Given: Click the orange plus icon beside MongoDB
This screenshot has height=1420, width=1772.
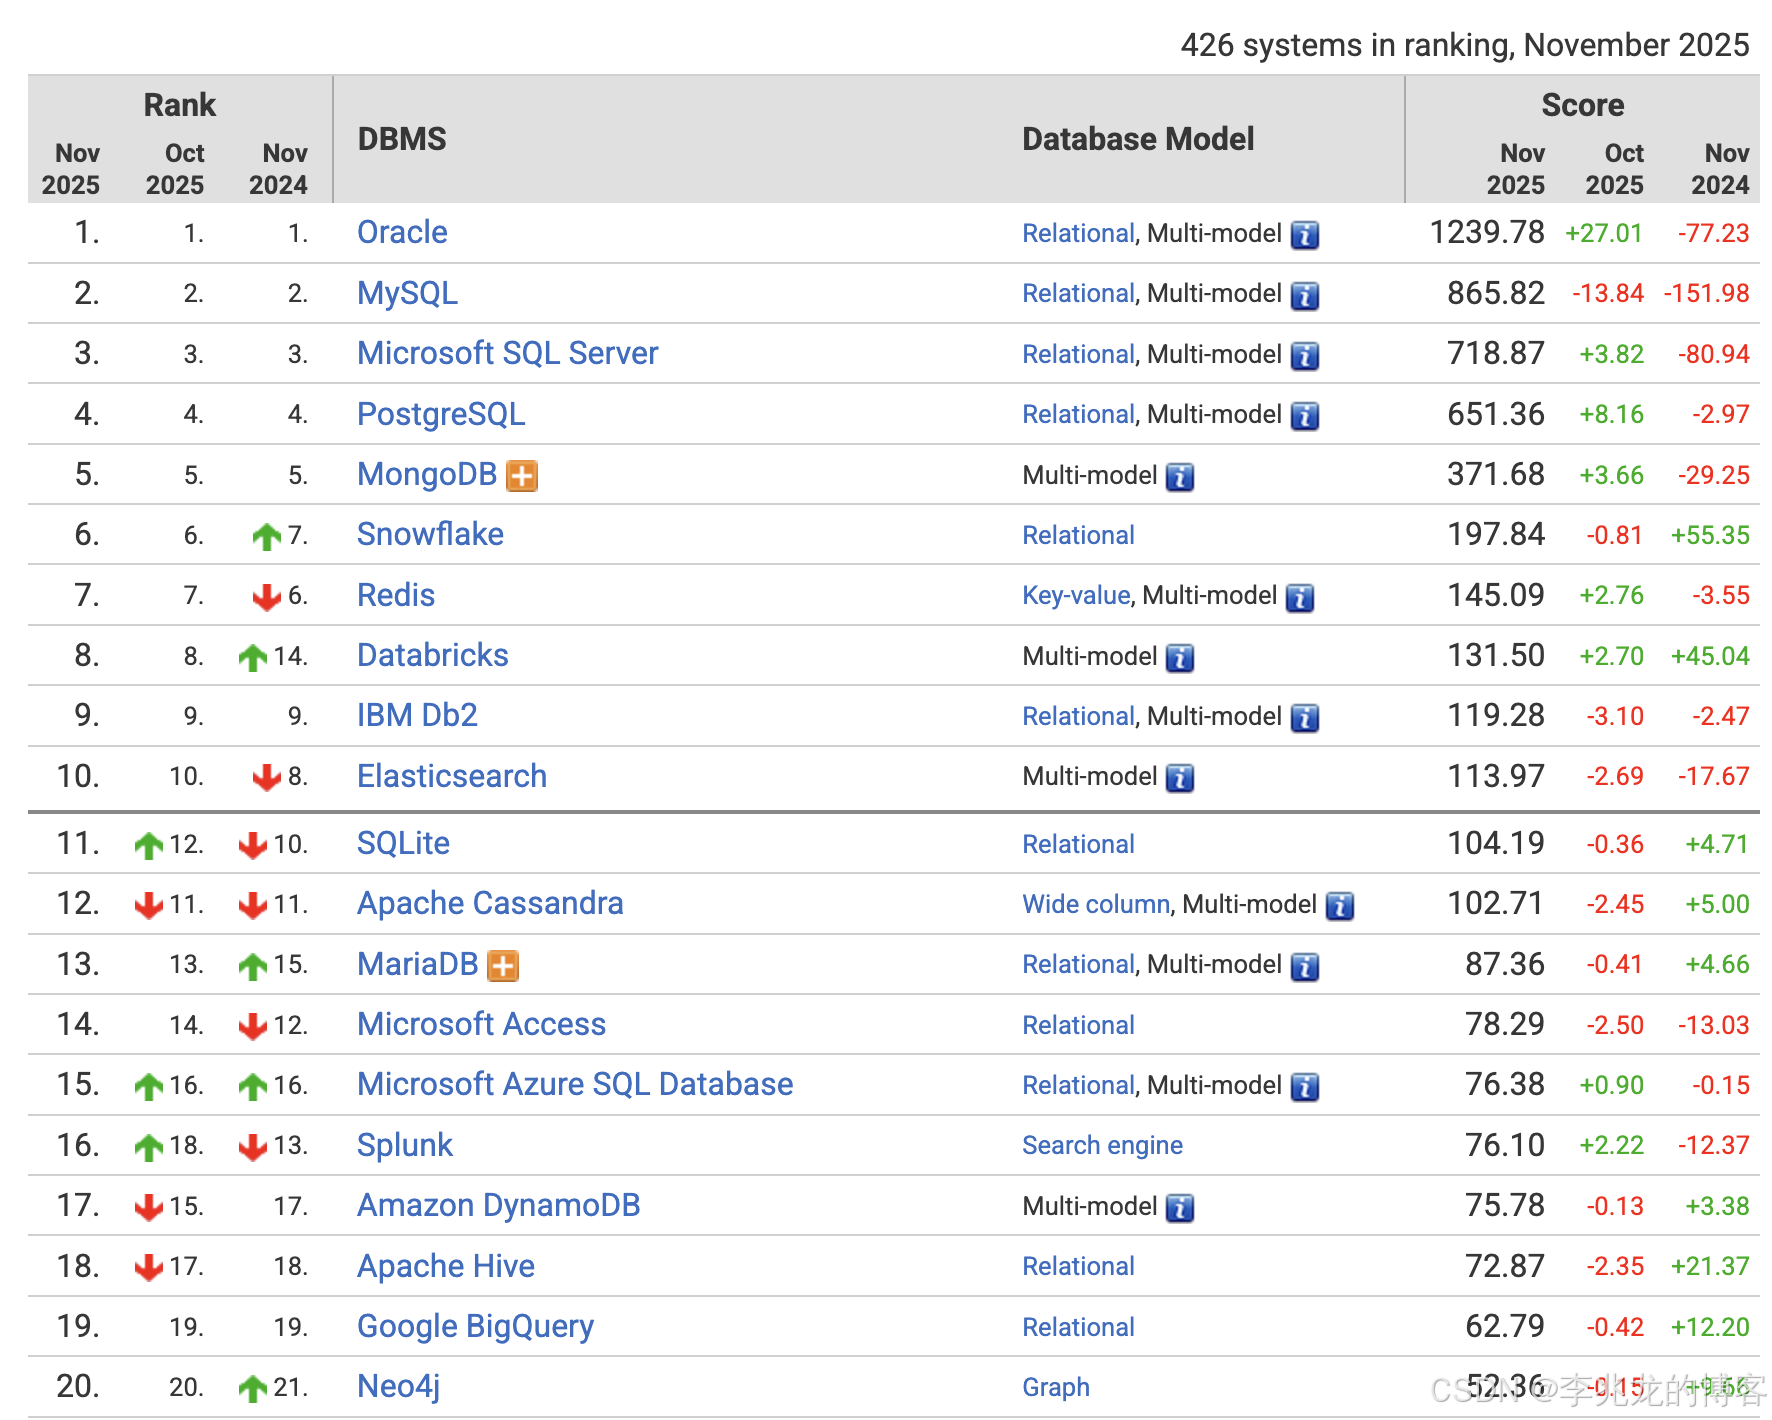Looking at the screenshot, I should click(x=522, y=476).
